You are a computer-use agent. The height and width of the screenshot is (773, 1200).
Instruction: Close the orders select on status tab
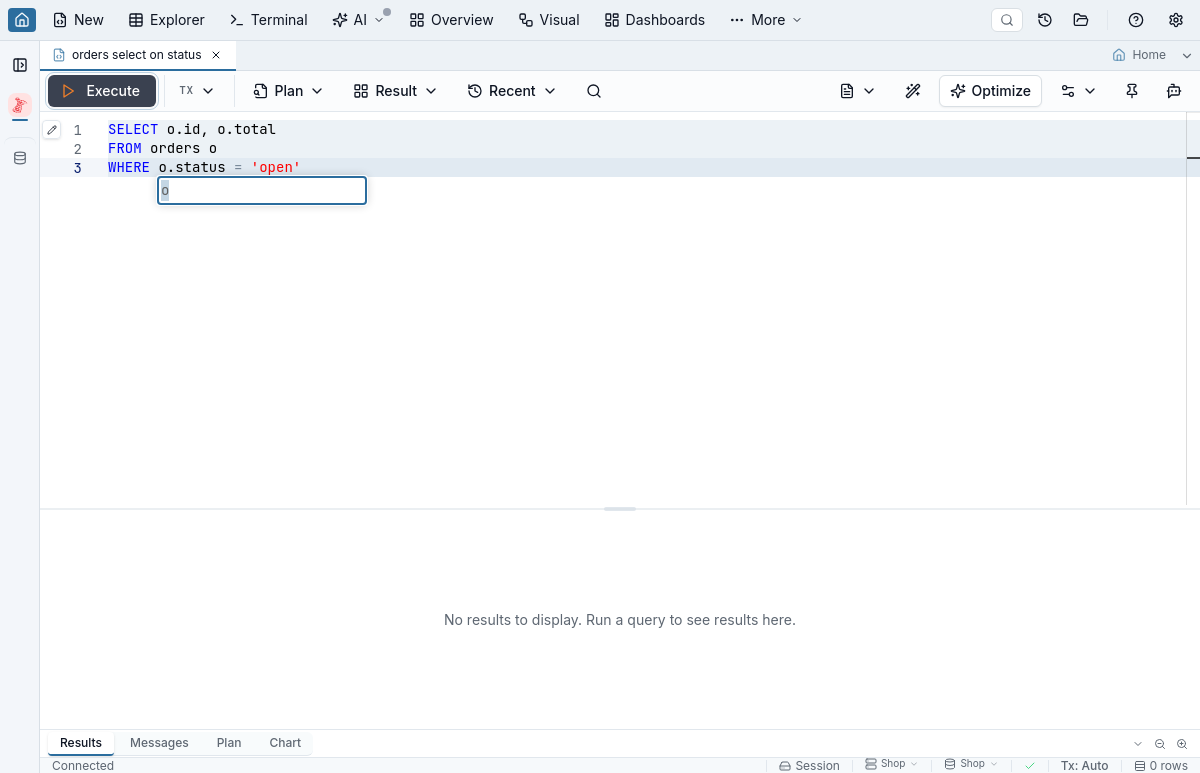pos(216,55)
